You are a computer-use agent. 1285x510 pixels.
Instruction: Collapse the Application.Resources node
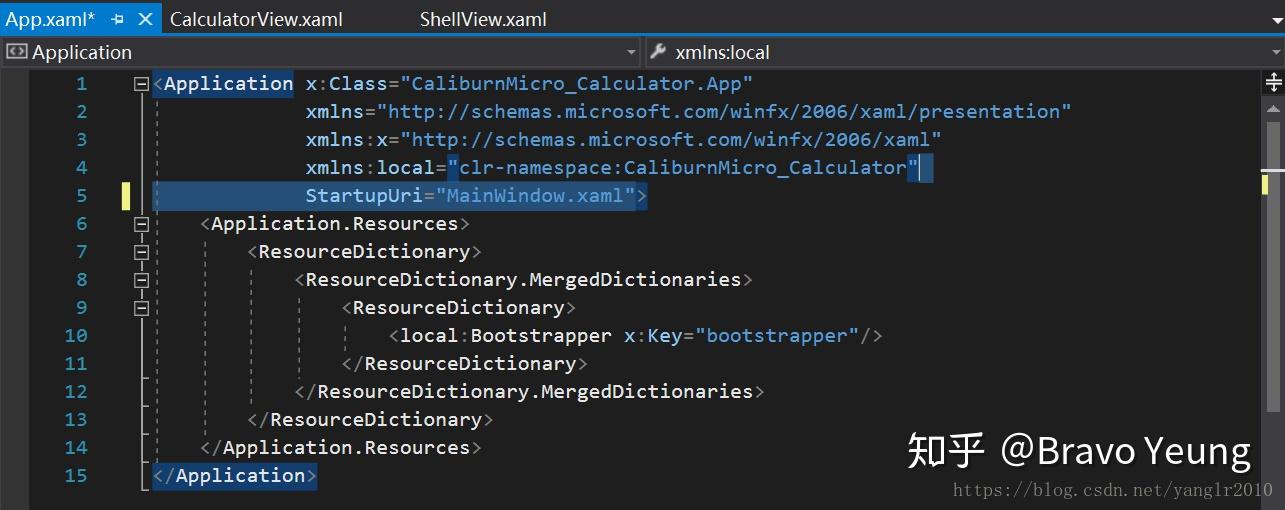[x=141, y=224]
